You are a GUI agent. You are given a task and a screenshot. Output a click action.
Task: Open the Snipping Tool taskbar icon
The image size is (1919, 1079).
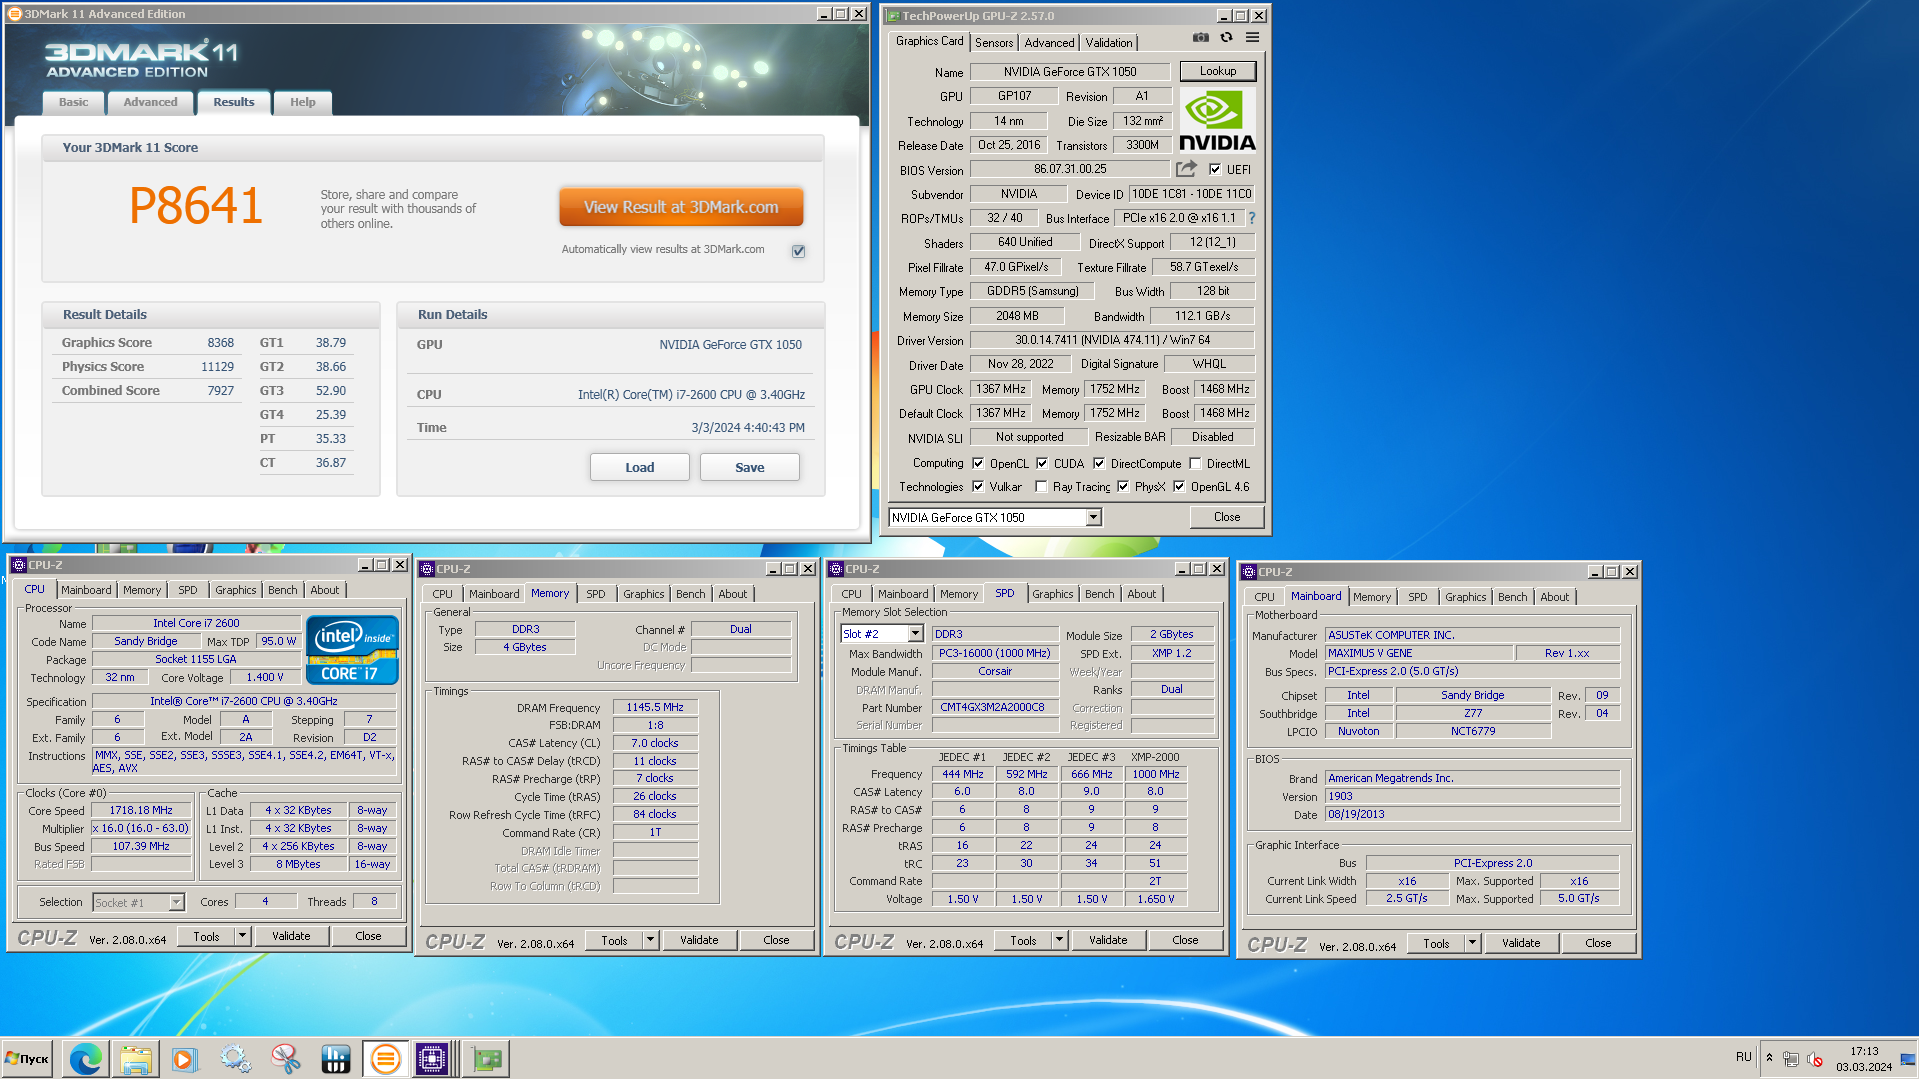coord(285,1059)
